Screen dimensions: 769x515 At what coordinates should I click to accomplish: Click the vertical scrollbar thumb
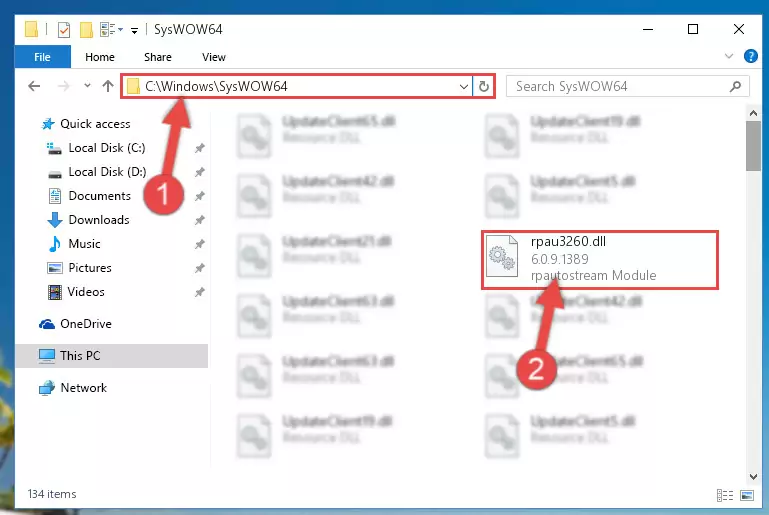click(x=753, y=146)
